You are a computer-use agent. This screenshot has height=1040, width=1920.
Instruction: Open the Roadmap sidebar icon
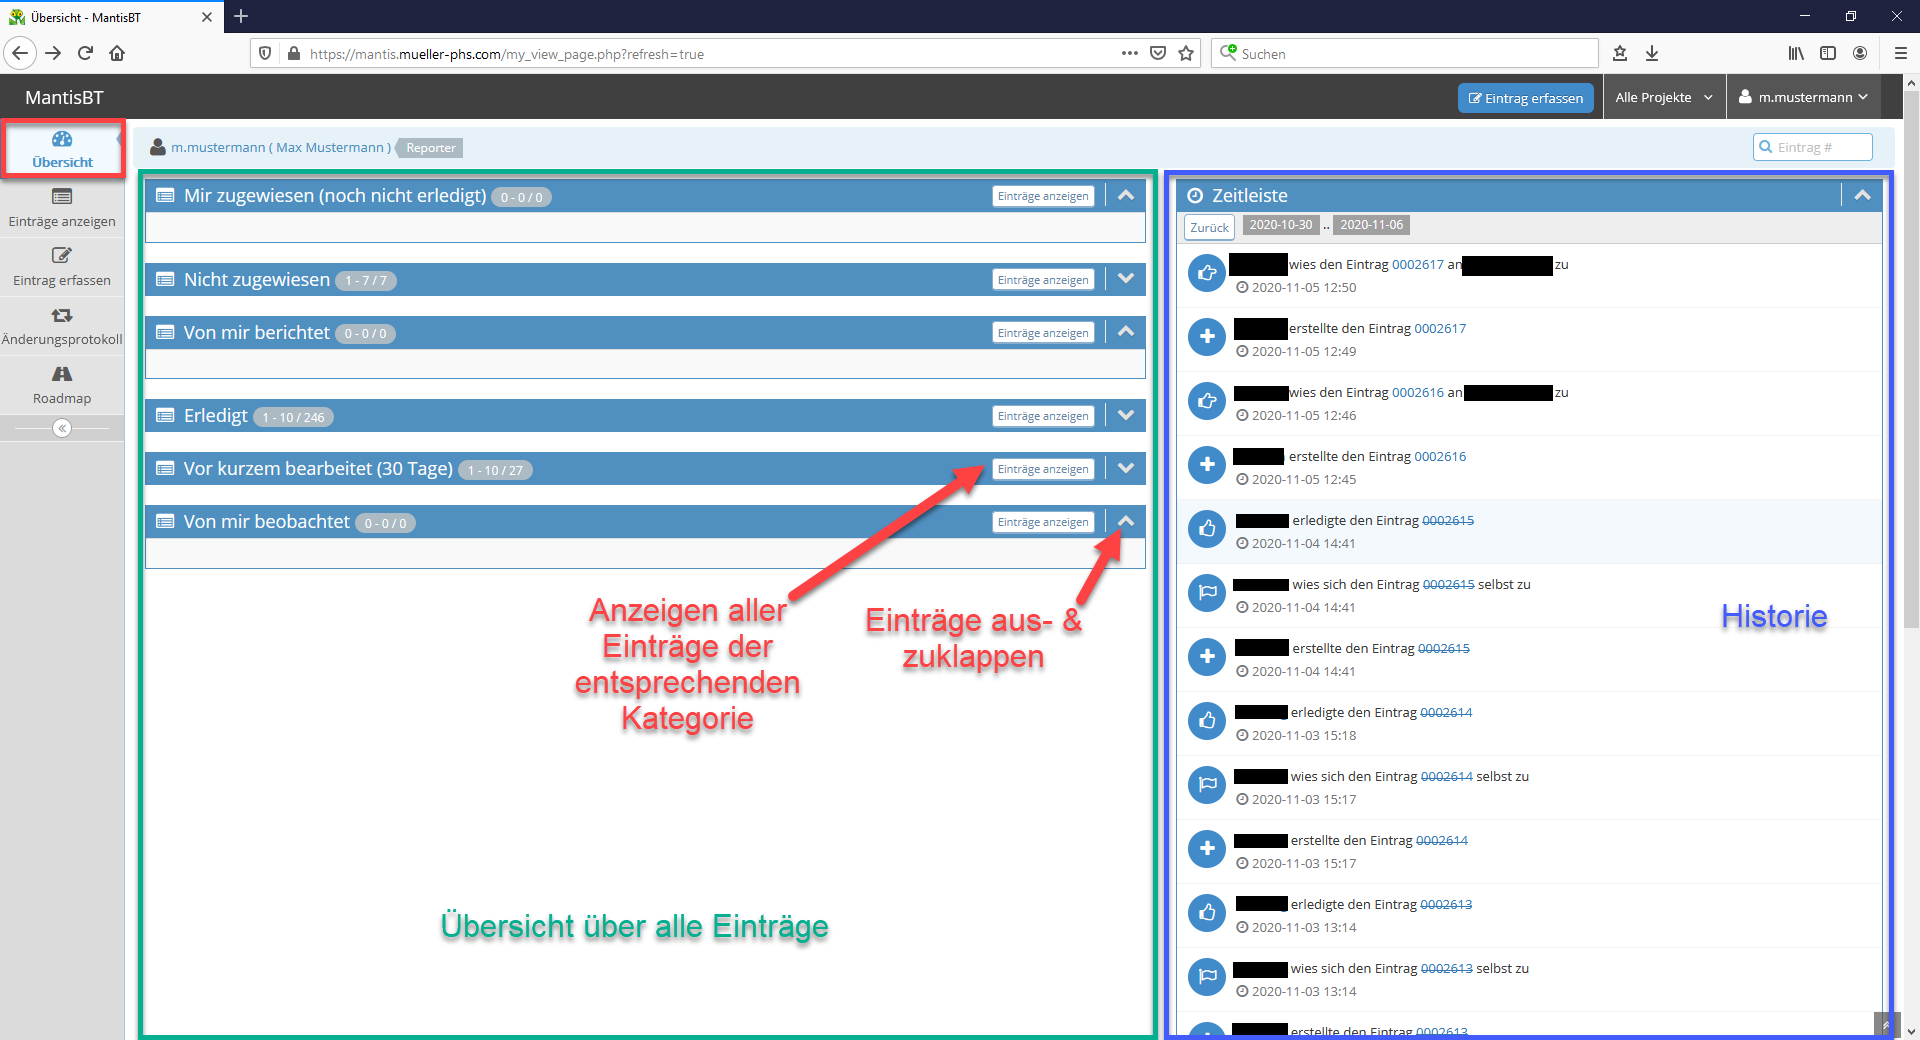point(62,374)
